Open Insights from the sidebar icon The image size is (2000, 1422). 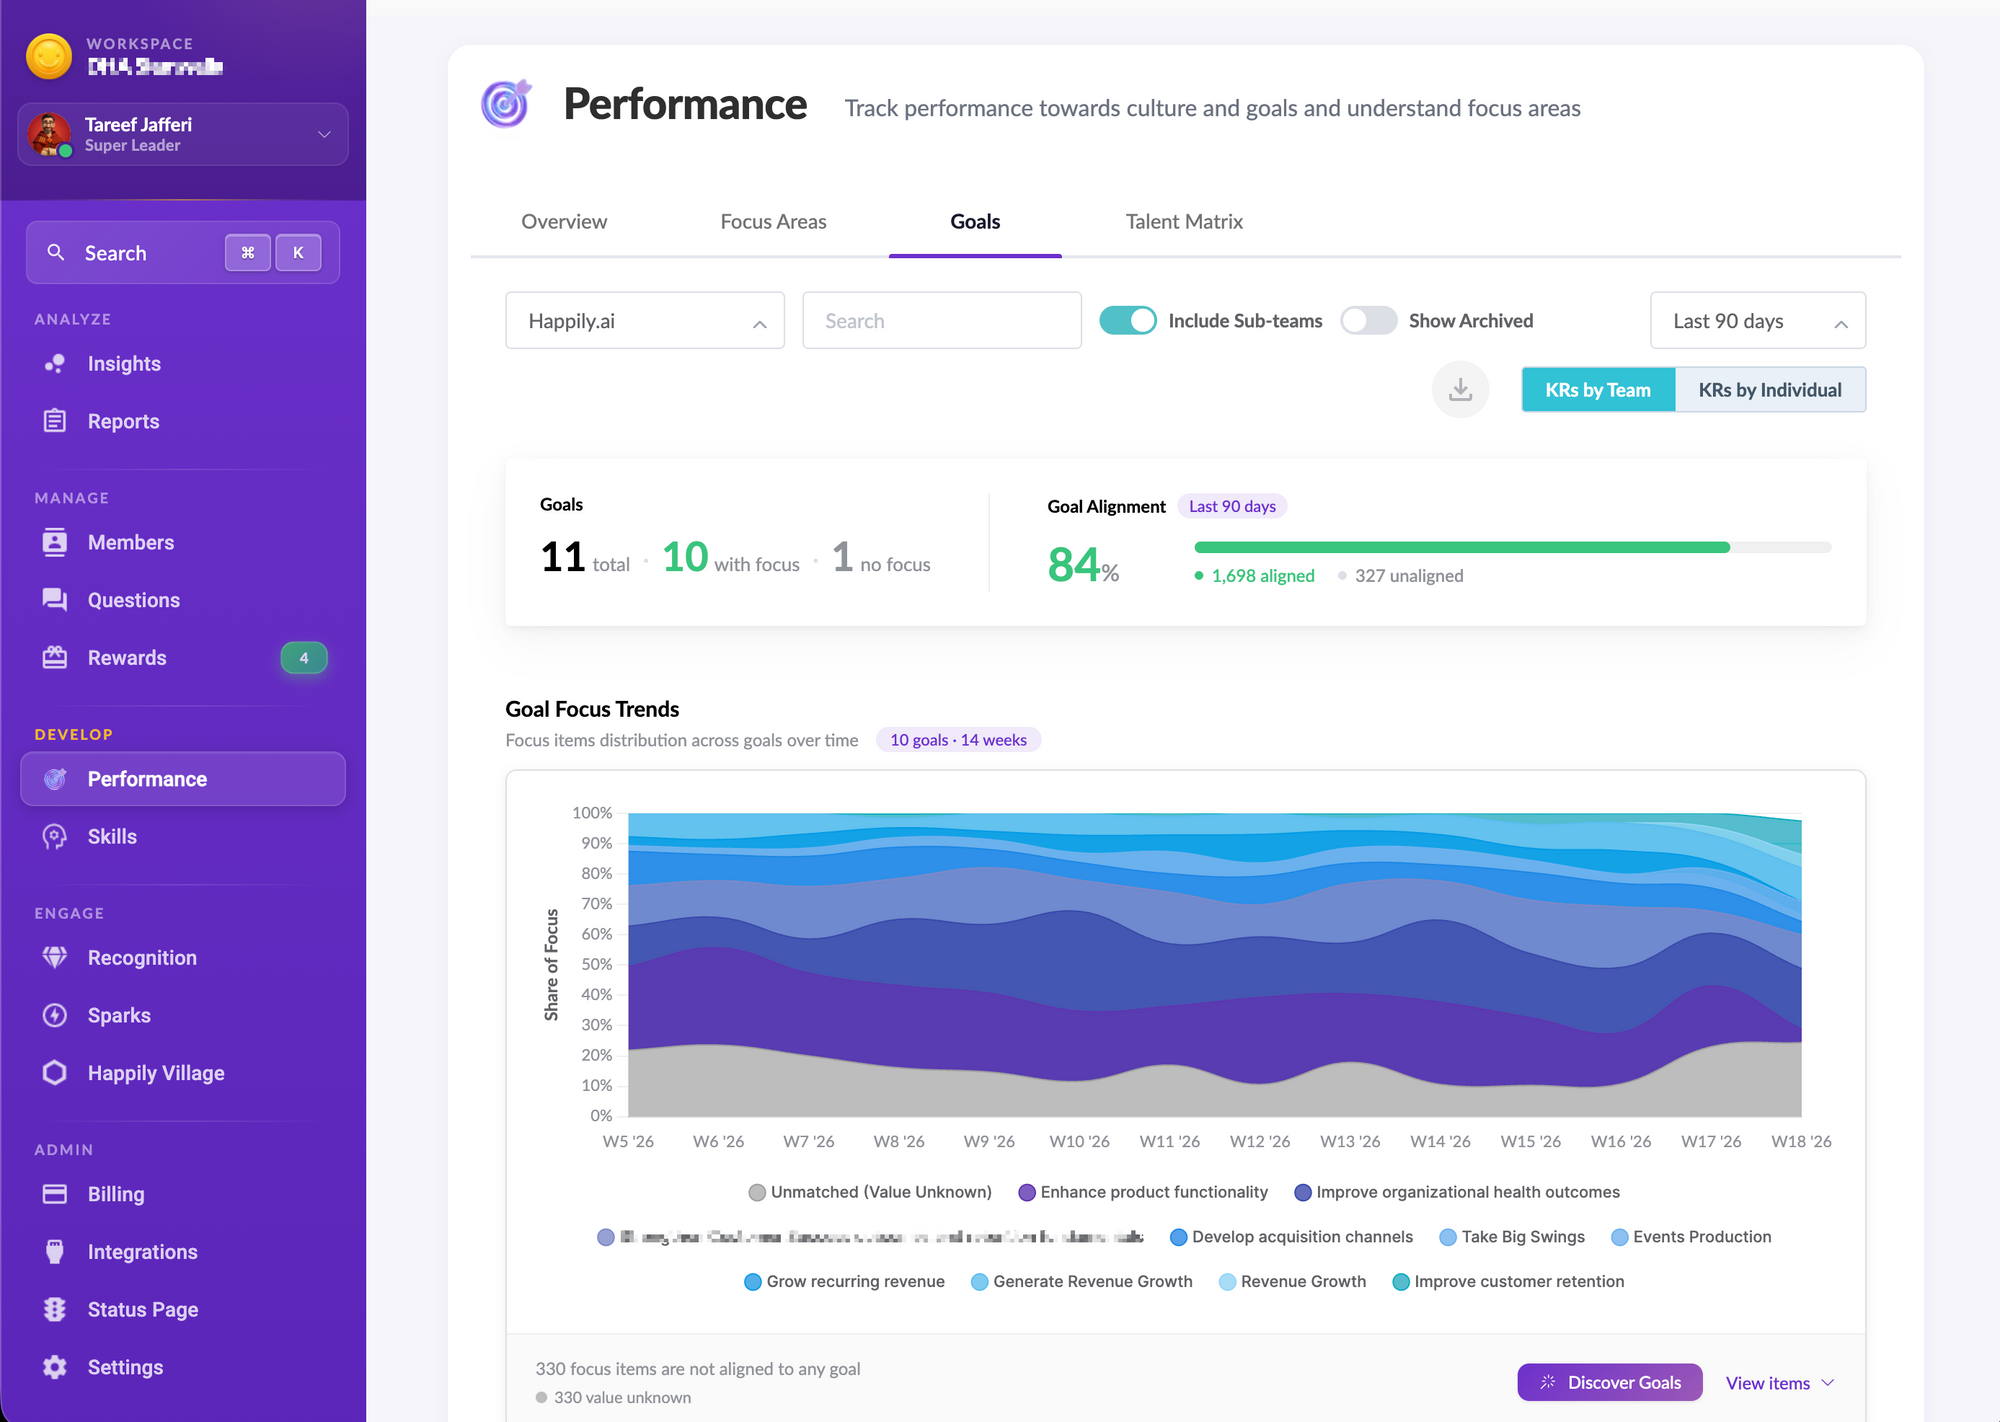[55, 364]
